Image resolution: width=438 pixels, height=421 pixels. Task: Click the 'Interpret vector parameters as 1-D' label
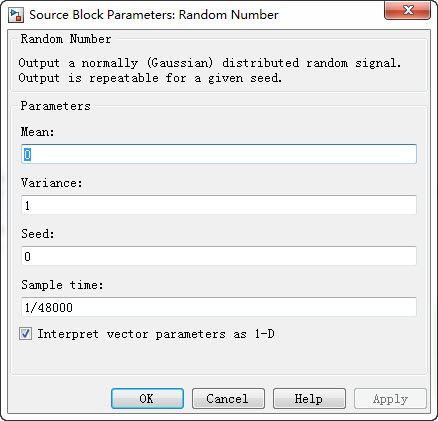(x=156, y=334)
